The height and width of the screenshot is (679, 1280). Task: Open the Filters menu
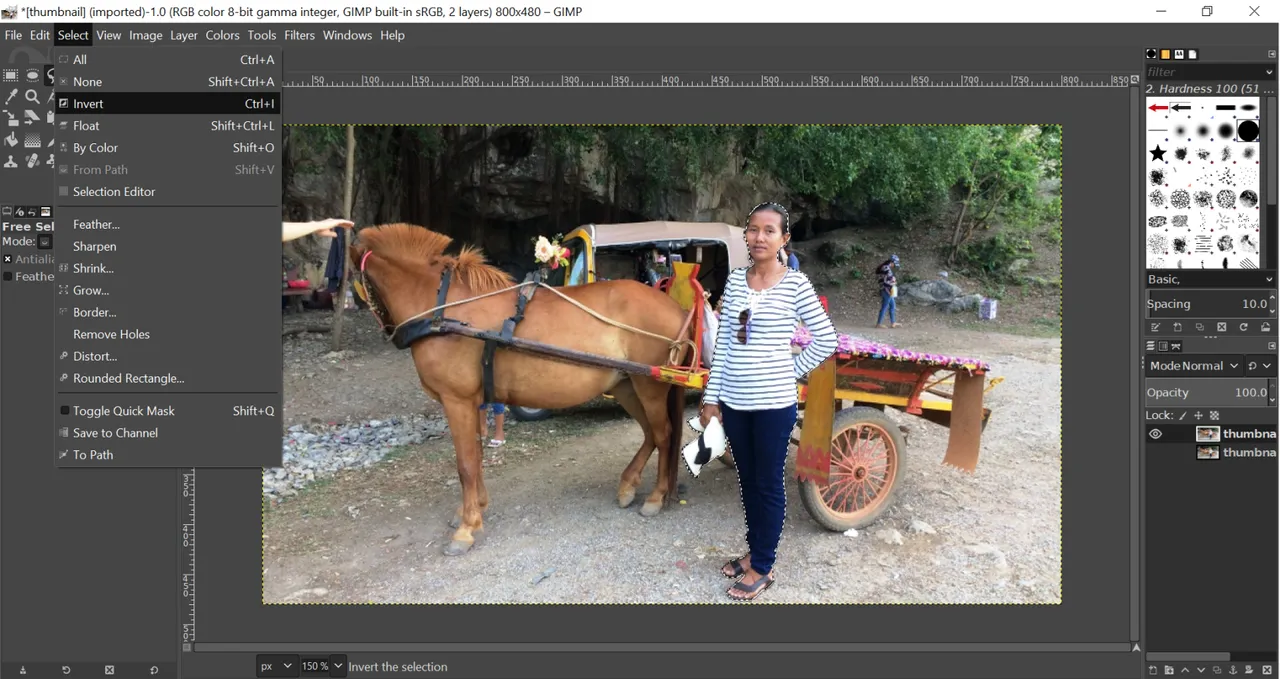[x=299, y=35]
